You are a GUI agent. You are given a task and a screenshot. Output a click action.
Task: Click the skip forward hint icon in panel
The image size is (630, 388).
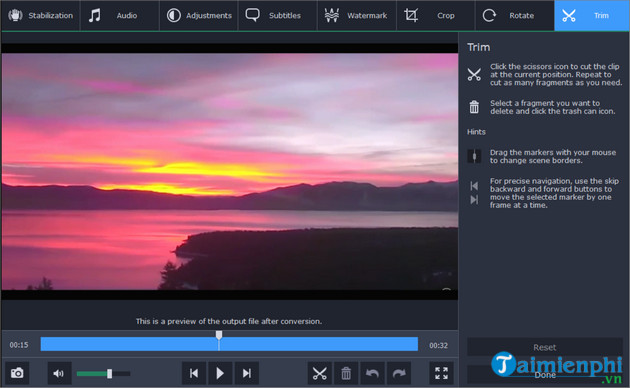474,200
